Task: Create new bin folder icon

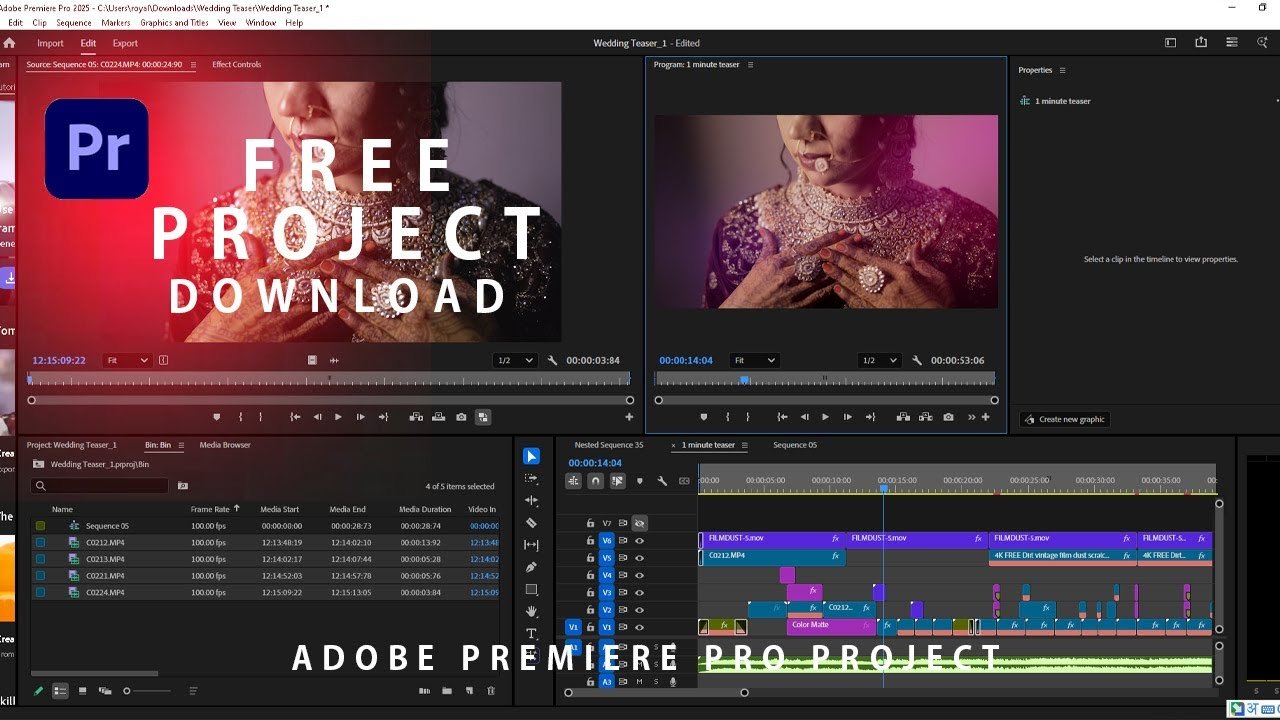Action: (x=446, y=691)
